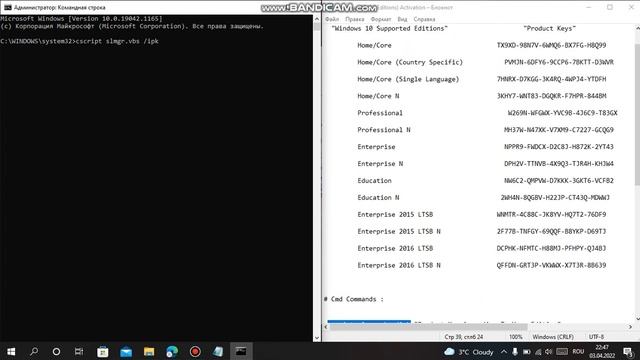Click Notepad horizontal scrollbar right arrow
Screen dimensions: 640x360
coord(630,327)
